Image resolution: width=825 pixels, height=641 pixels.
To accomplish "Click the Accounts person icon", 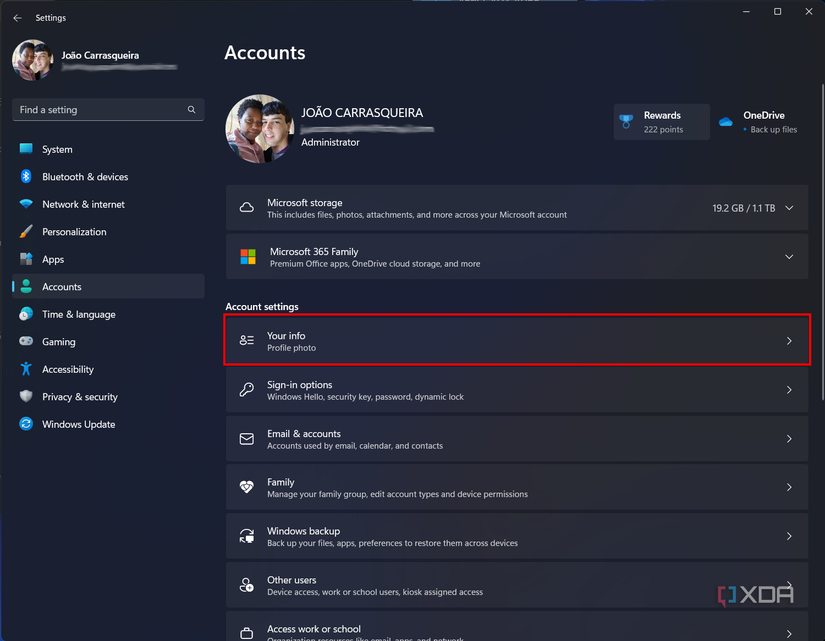I will point(26,286).
